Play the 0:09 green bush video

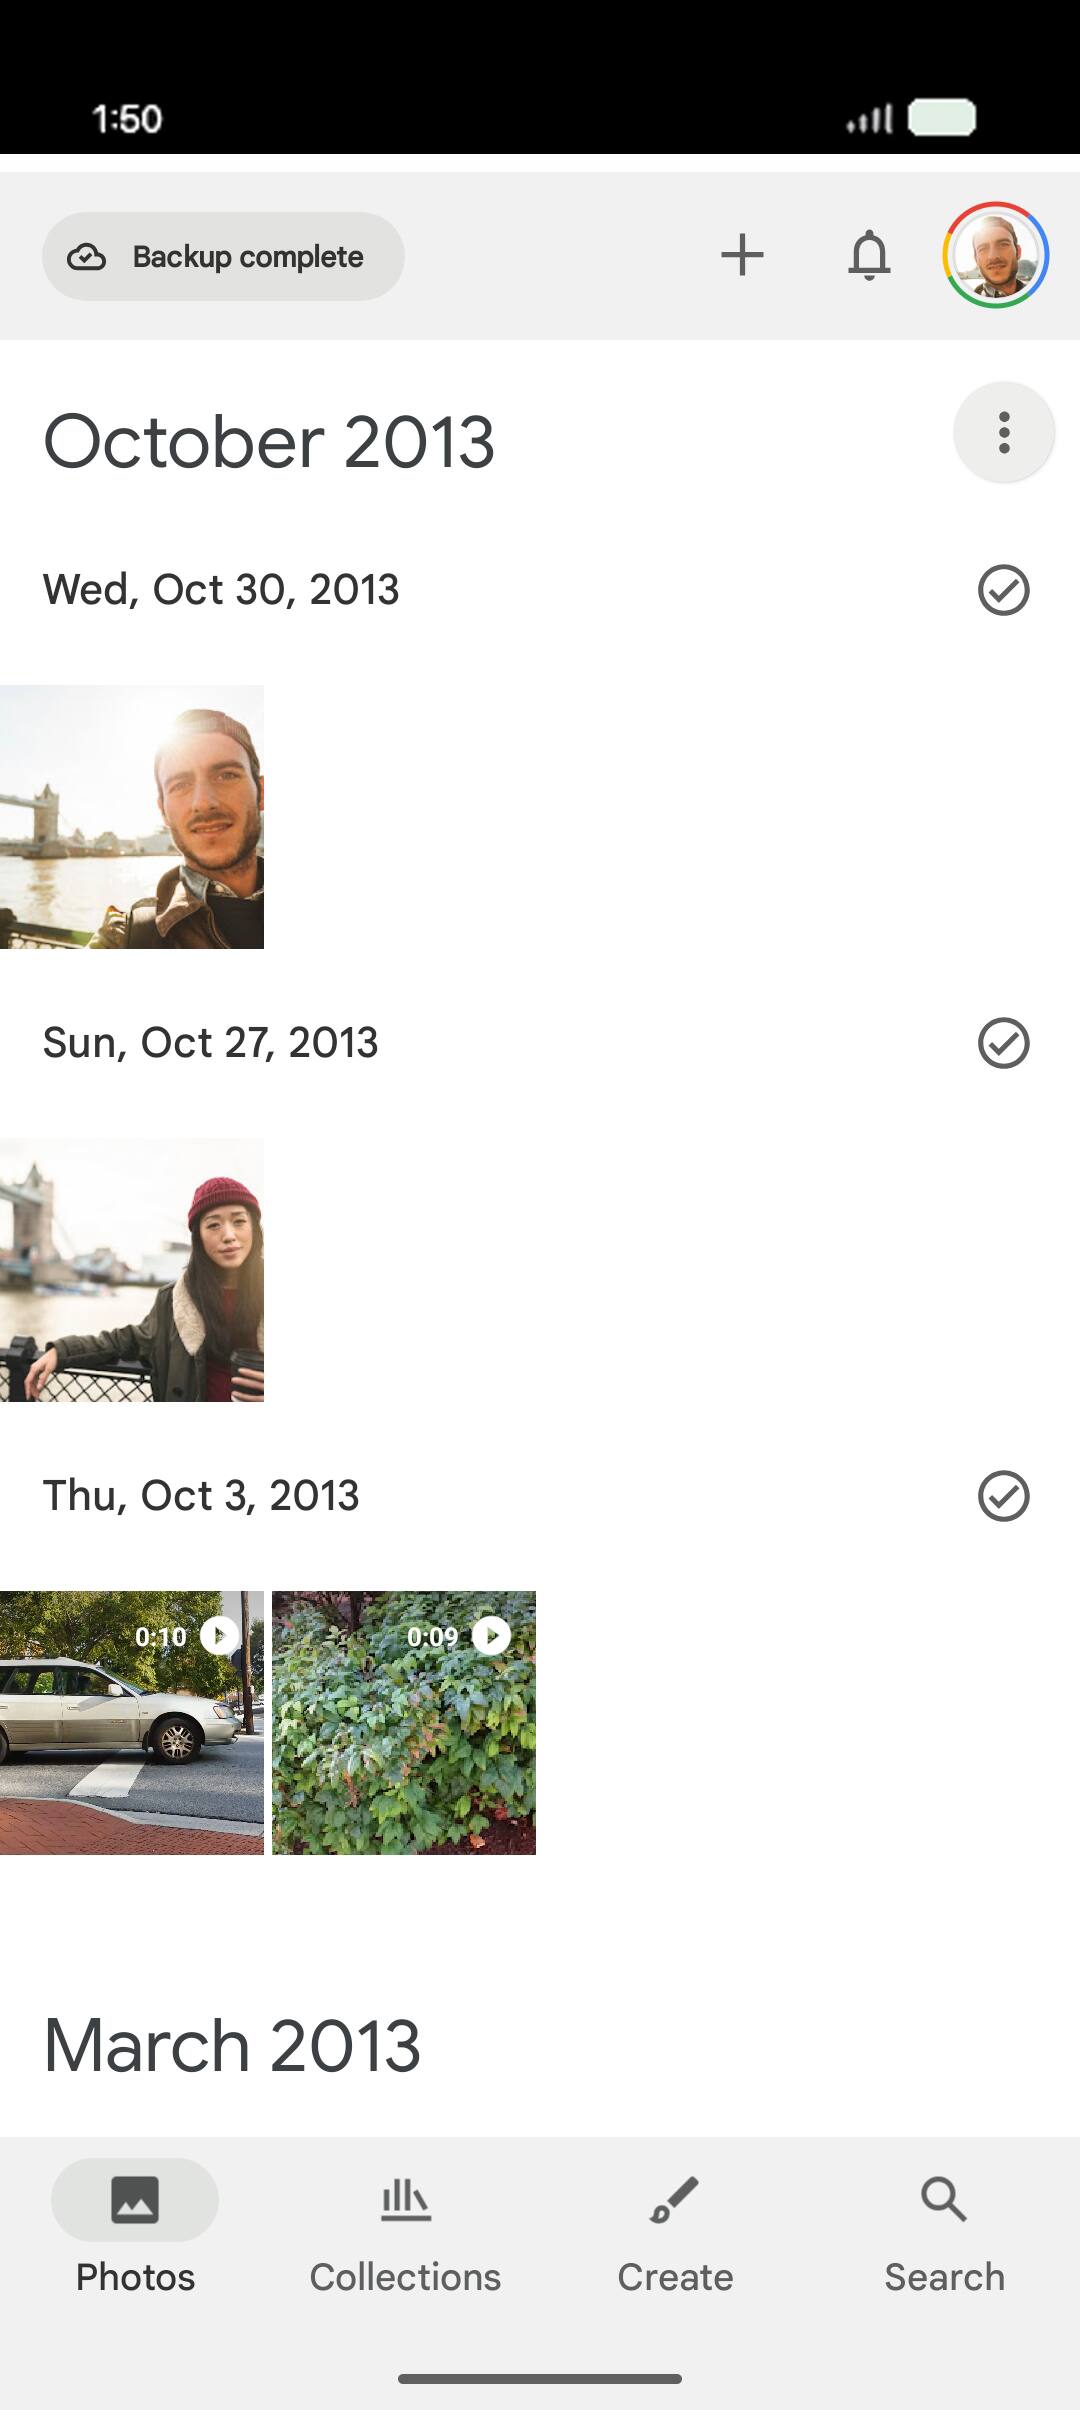(x=404, y=1723)
